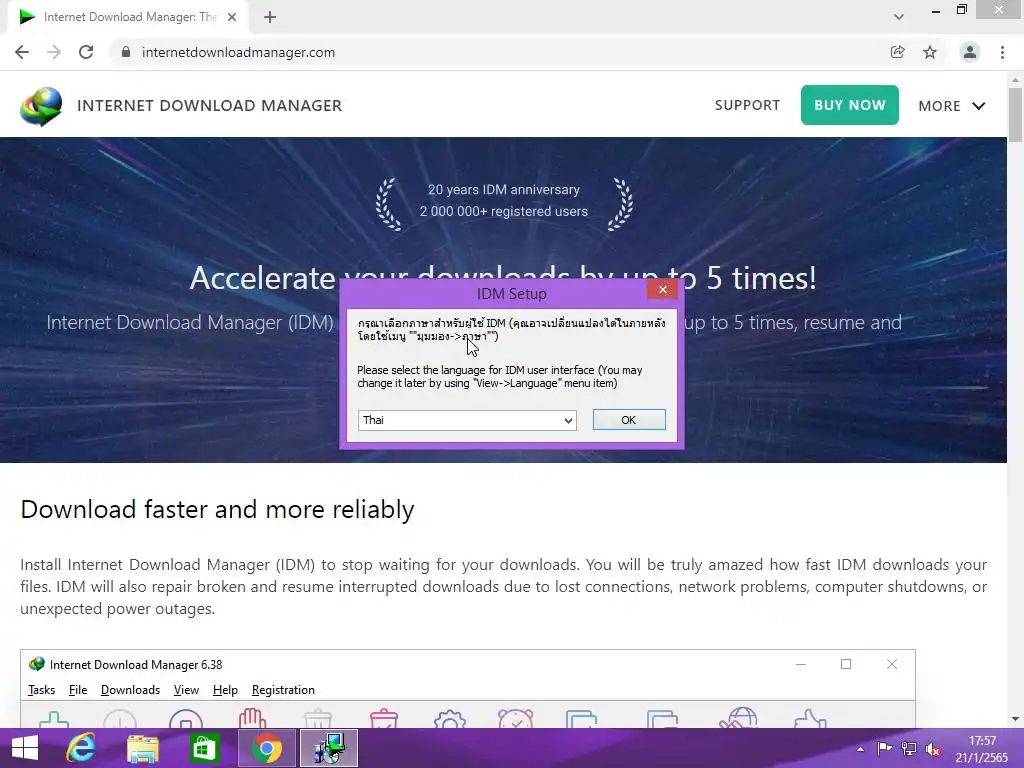Open Action Center flag icon
Viewport: 1024px width, 768px height.
[x=884, y=748]
